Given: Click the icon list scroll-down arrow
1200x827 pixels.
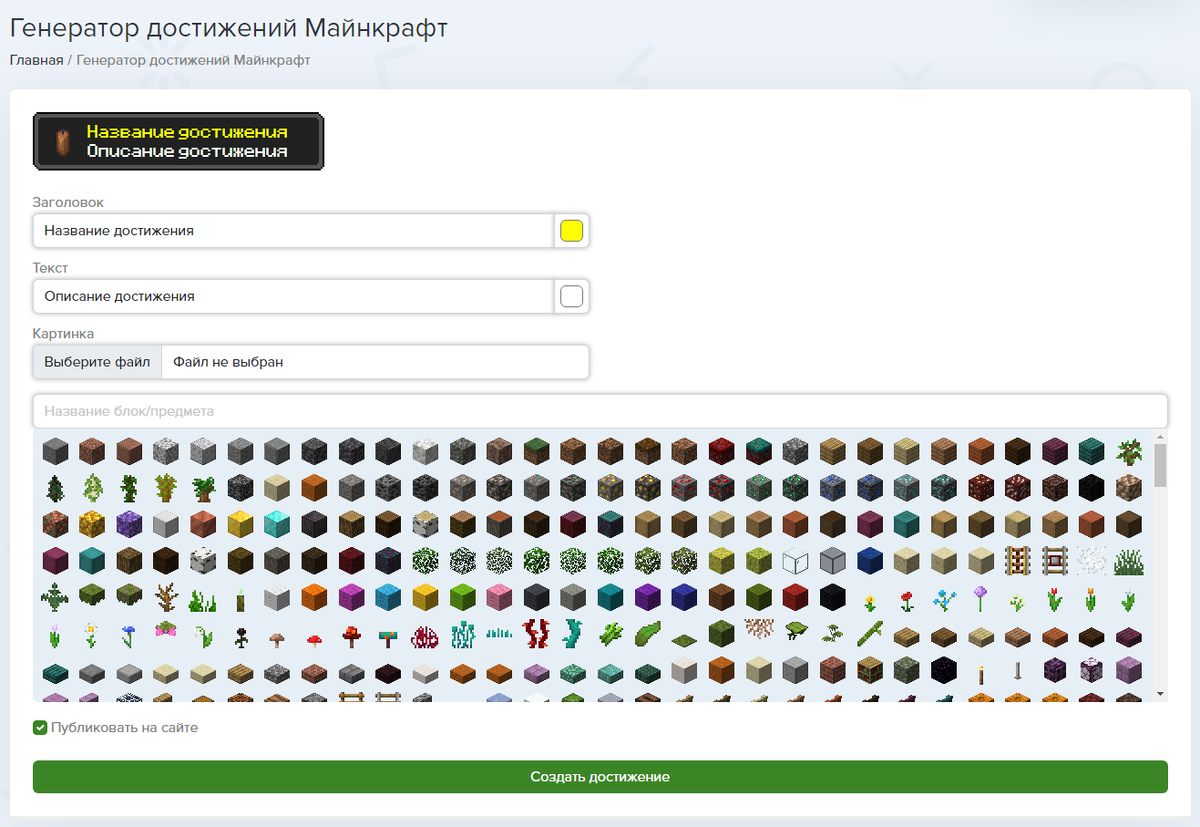Looking at the screenshot, I should (1160, 693).
